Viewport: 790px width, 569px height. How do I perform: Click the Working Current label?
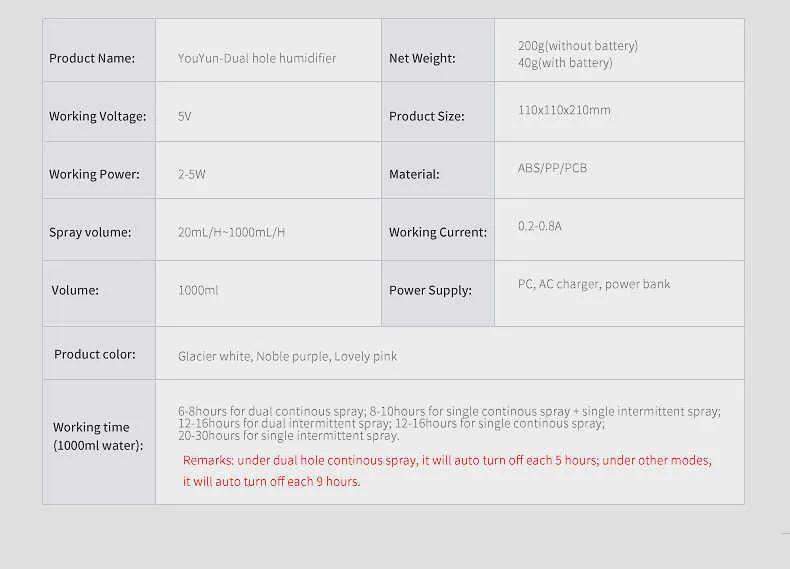click(438, 232)
